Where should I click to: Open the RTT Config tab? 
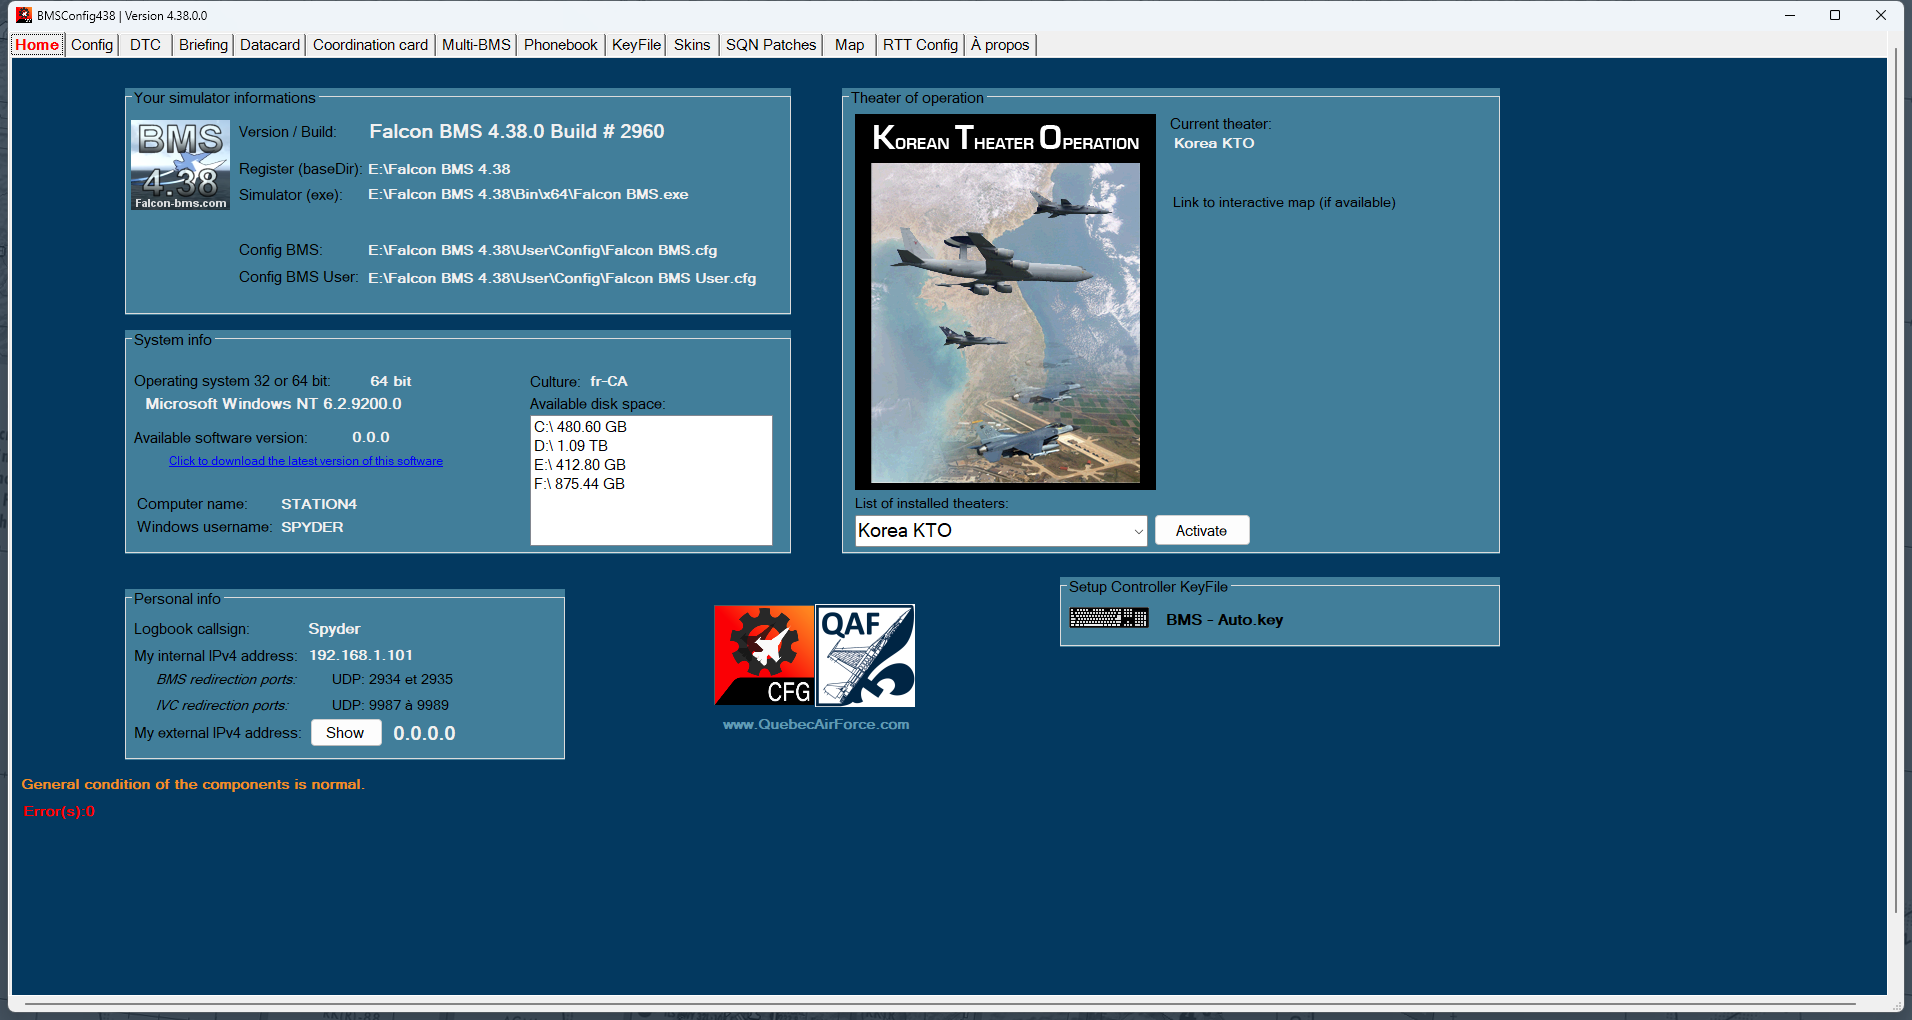[920, 45]
